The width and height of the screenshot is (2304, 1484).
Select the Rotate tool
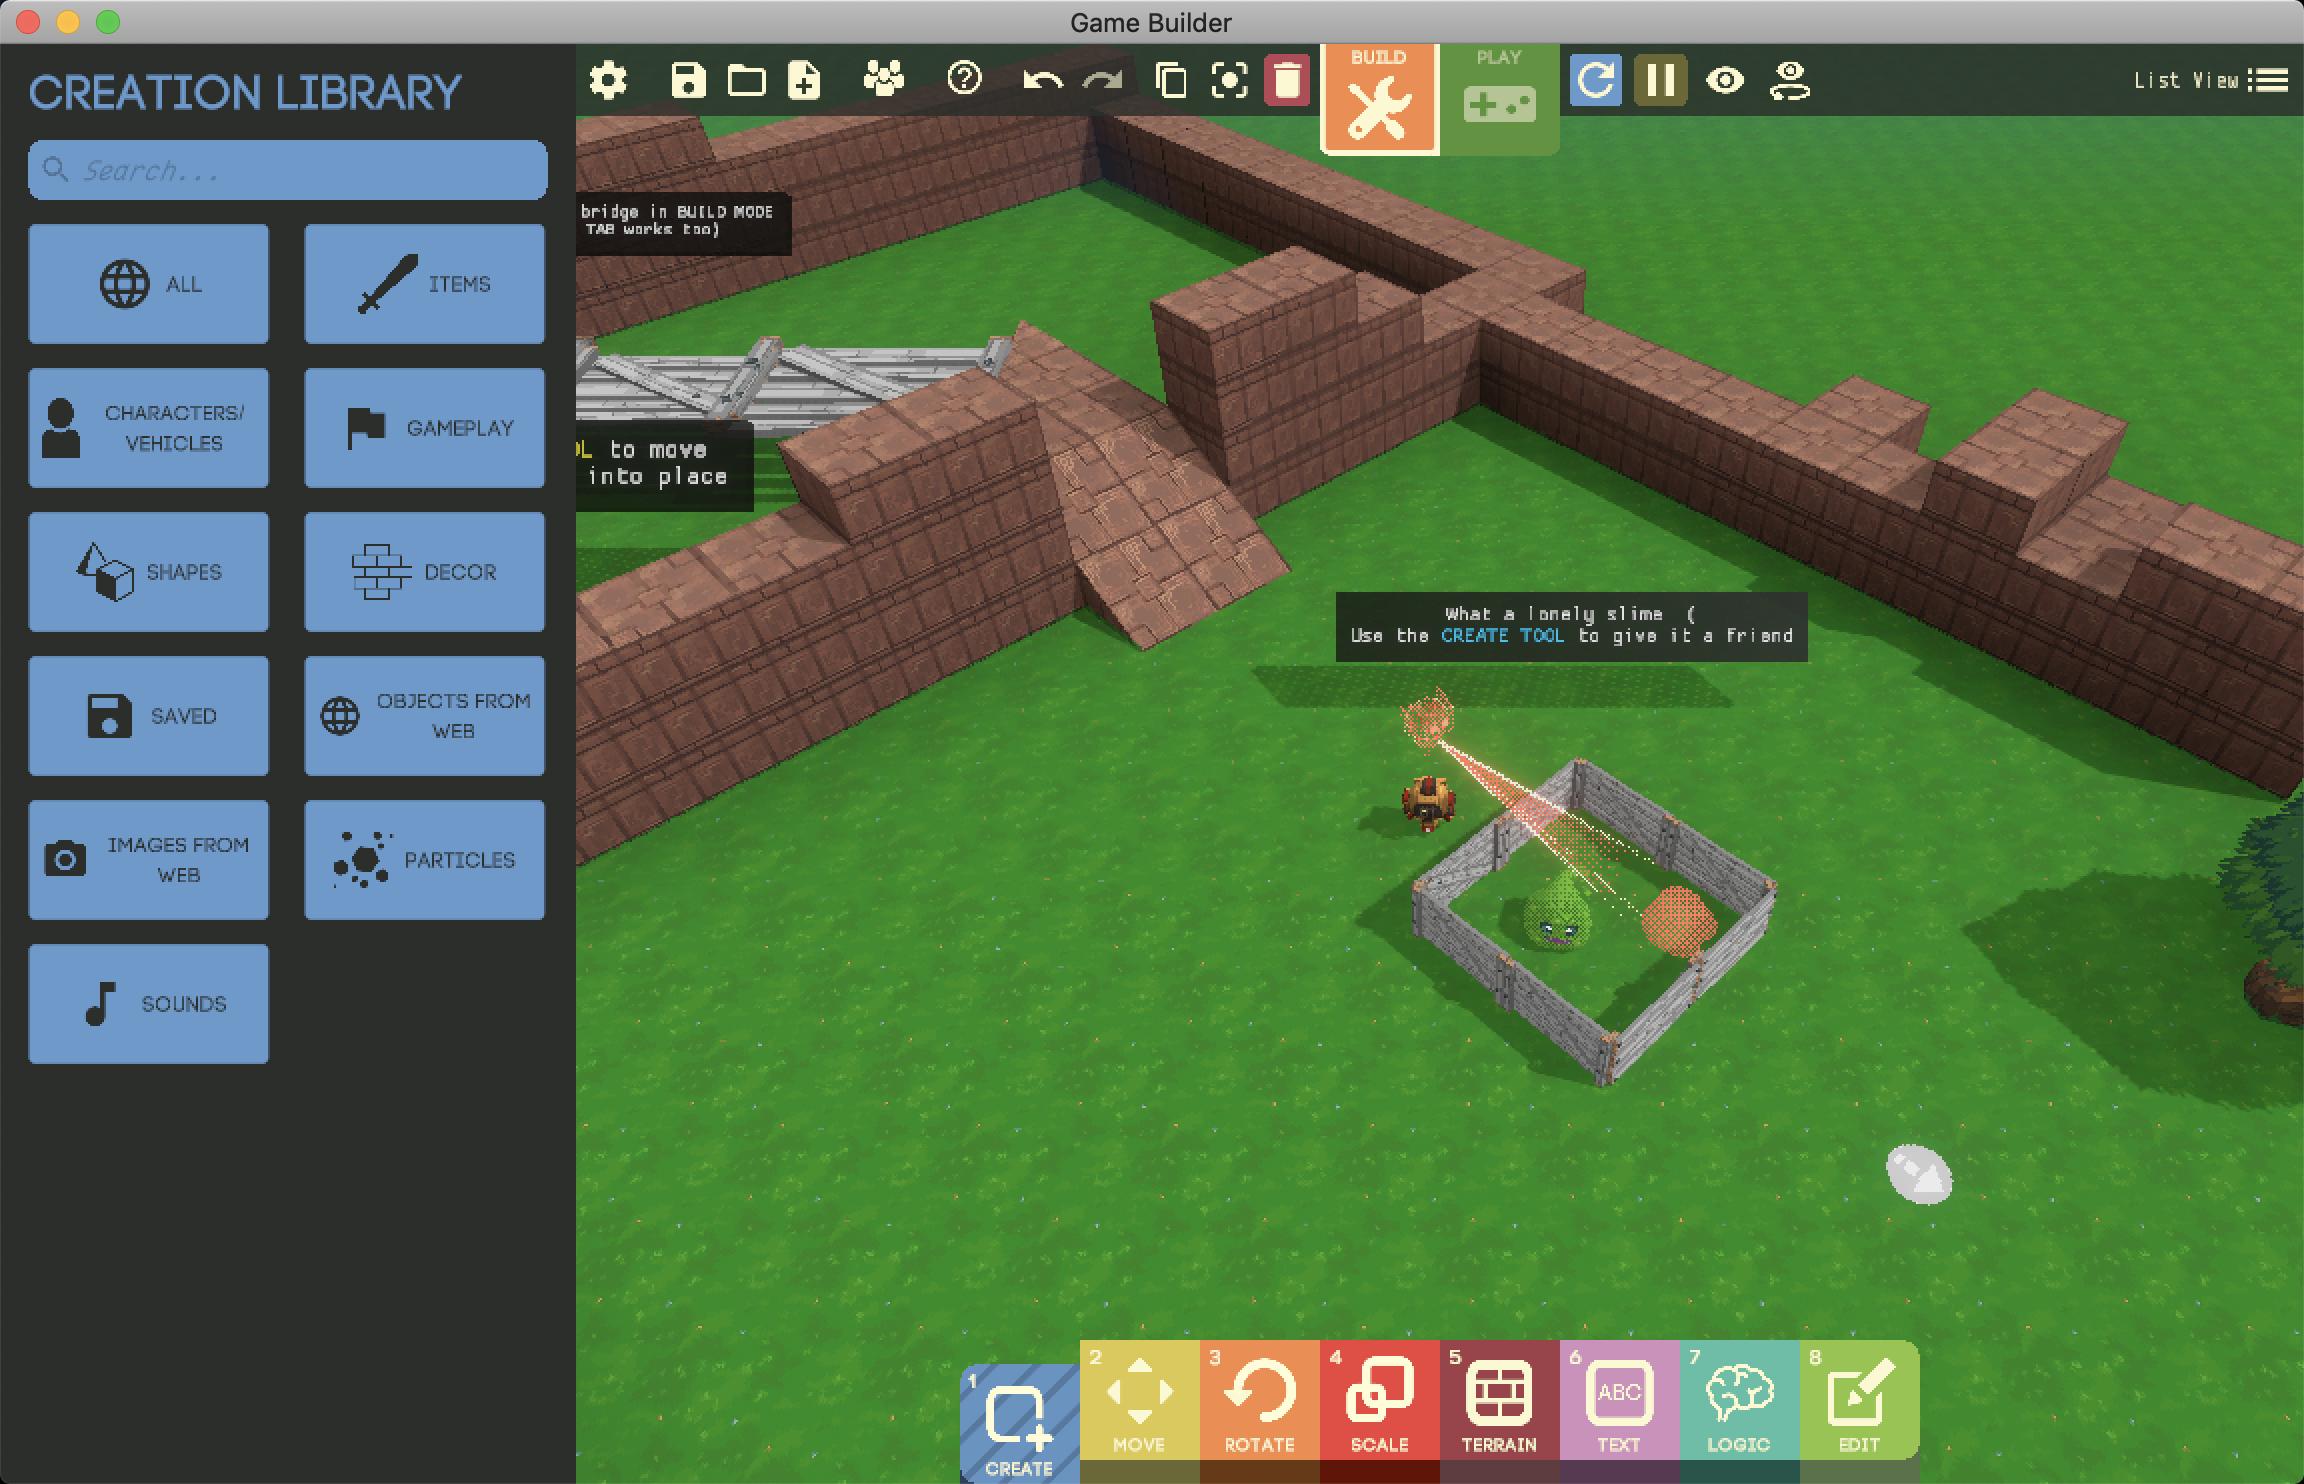[1259, 1400]
